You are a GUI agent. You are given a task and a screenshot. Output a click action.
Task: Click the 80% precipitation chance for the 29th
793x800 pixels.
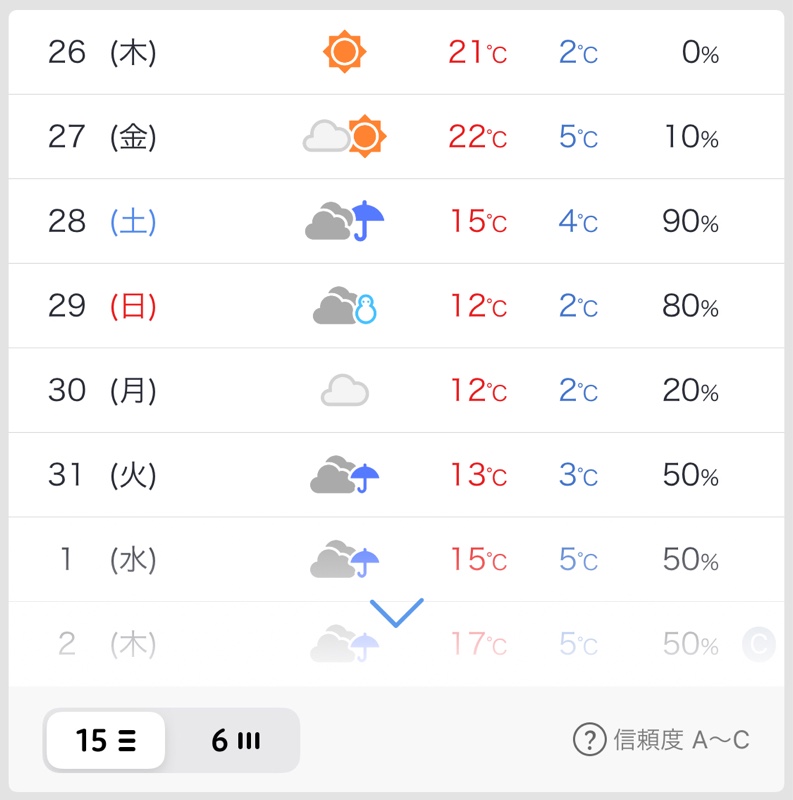click(x=690, y=306)
